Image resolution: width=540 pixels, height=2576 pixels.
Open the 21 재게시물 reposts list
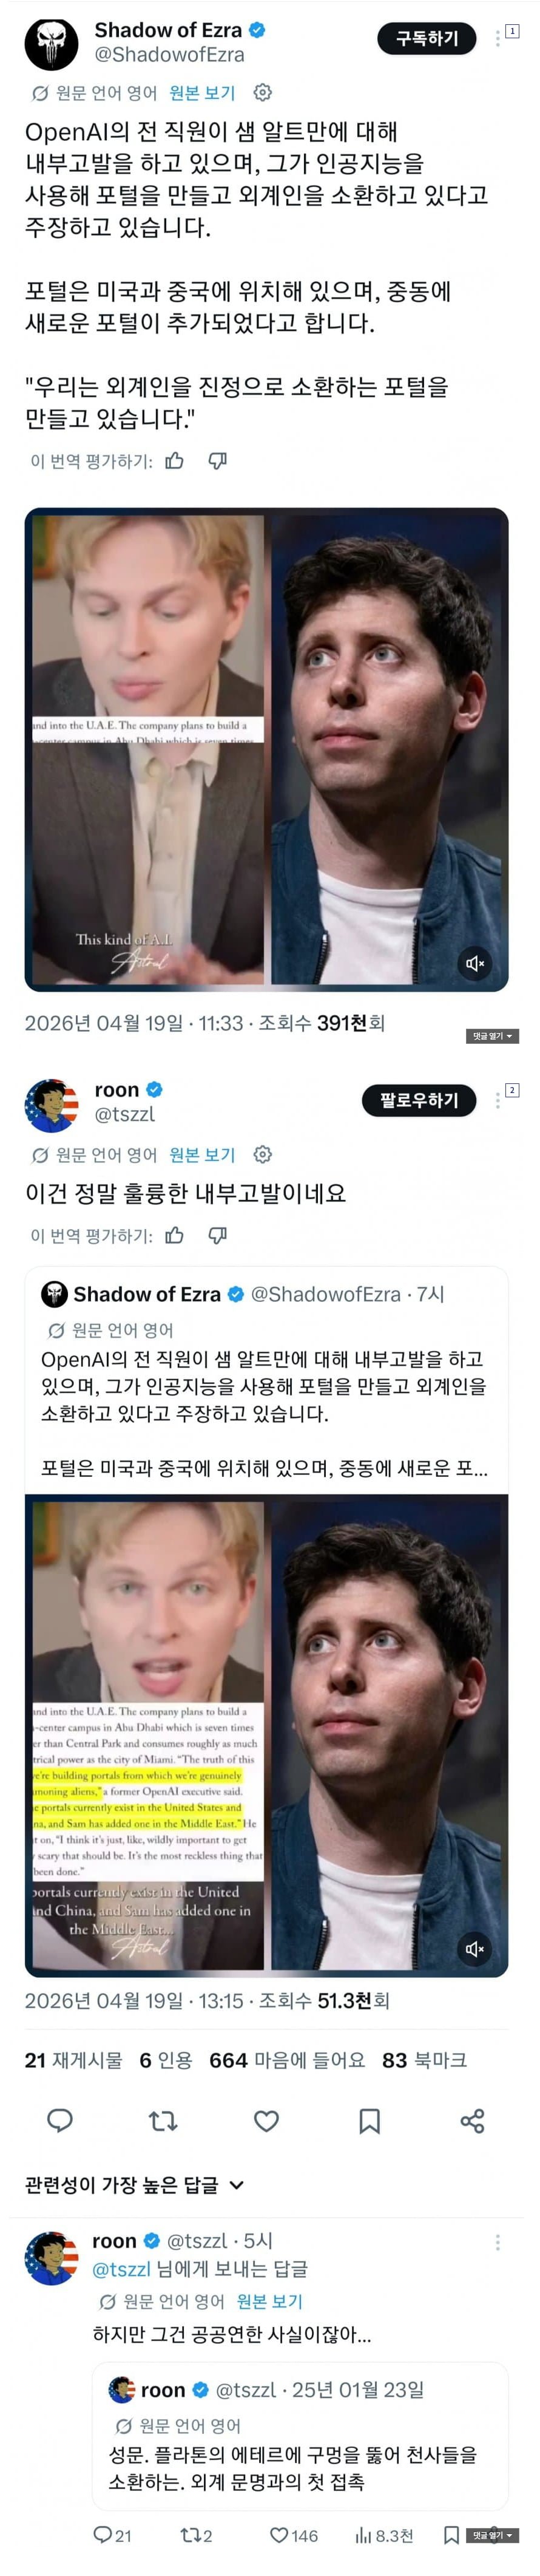click(74, 2060)
